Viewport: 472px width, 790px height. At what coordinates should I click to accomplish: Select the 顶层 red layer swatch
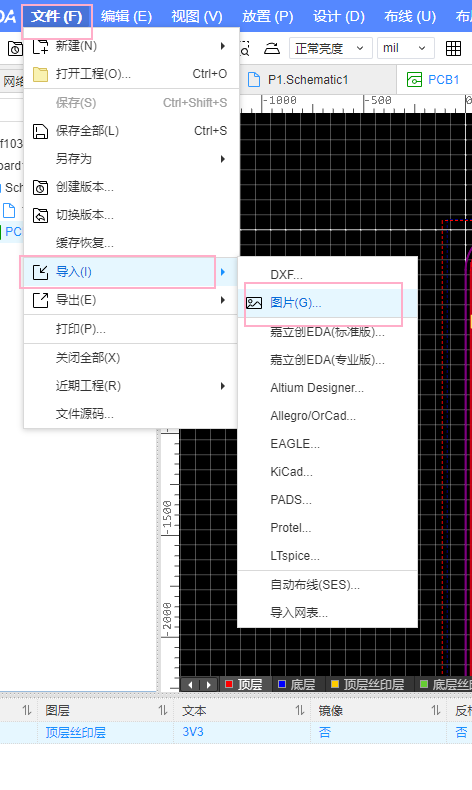[229, 684]
